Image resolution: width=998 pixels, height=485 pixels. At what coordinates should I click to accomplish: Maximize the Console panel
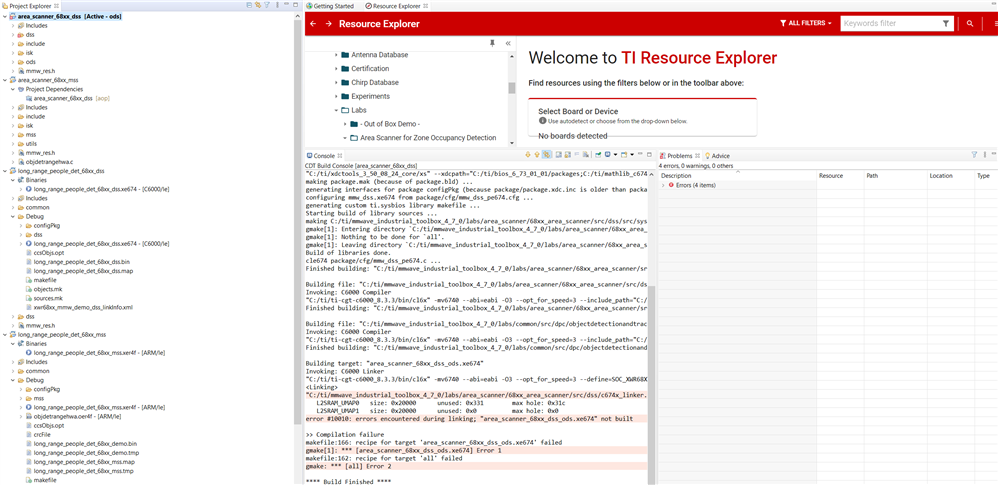point(649,155)
